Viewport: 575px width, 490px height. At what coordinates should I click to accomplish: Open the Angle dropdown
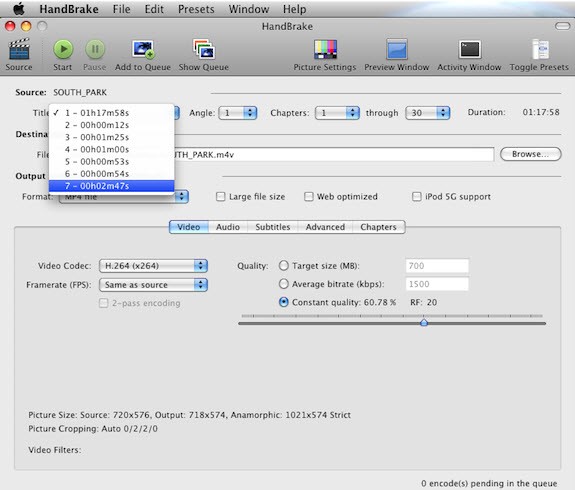point(238,113)
